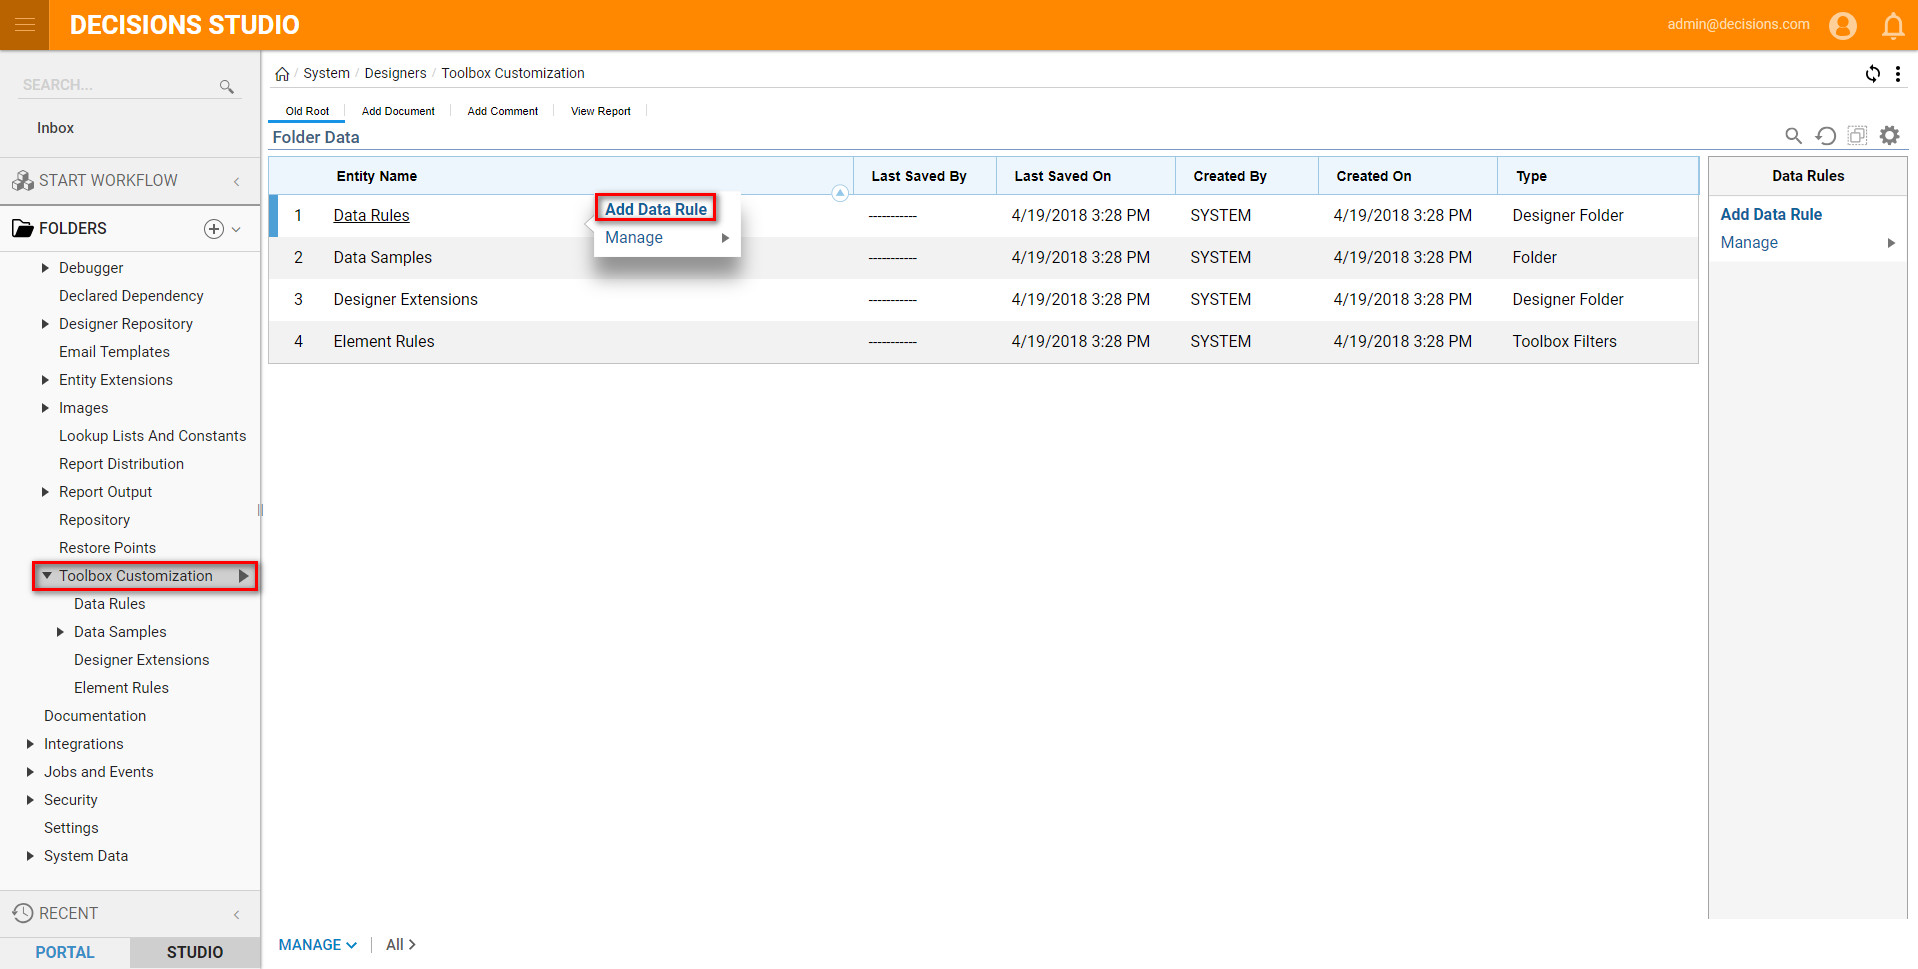This screenshot has width=1918, height=969.
Task: Expand the Images tree node
Action: 45,408
